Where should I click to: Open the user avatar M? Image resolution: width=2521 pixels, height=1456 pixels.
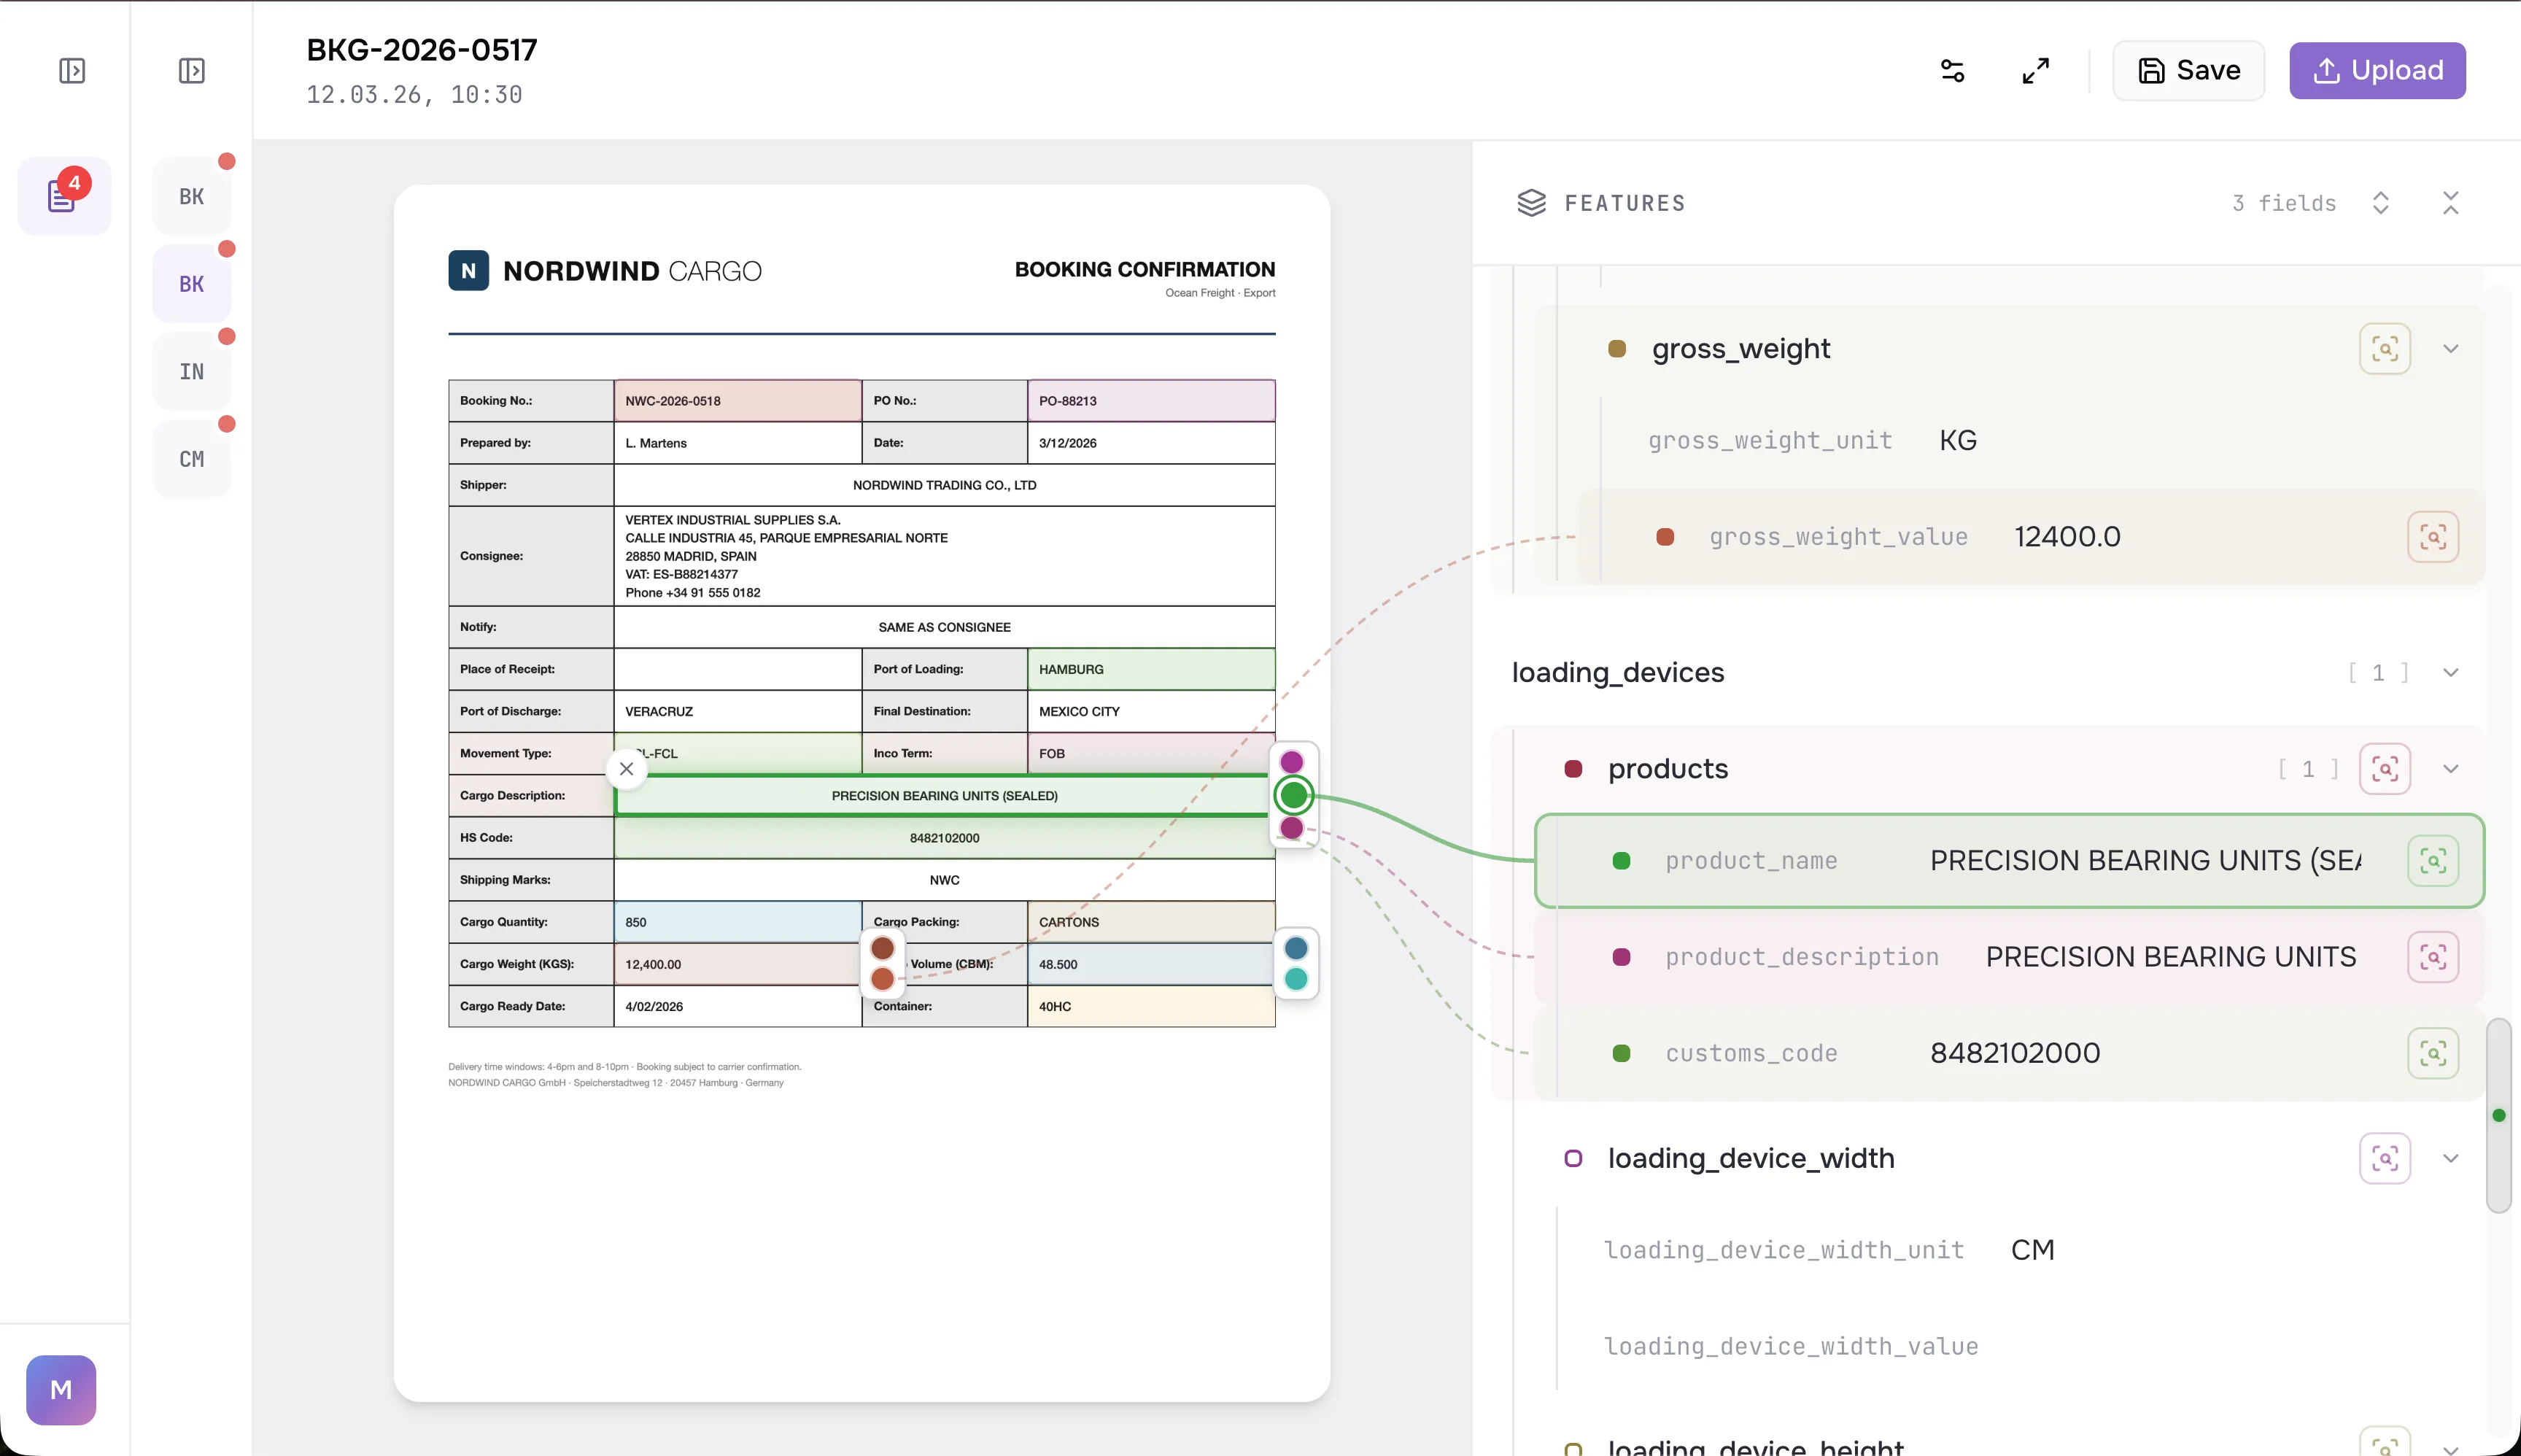click(x=61, y=1389)
